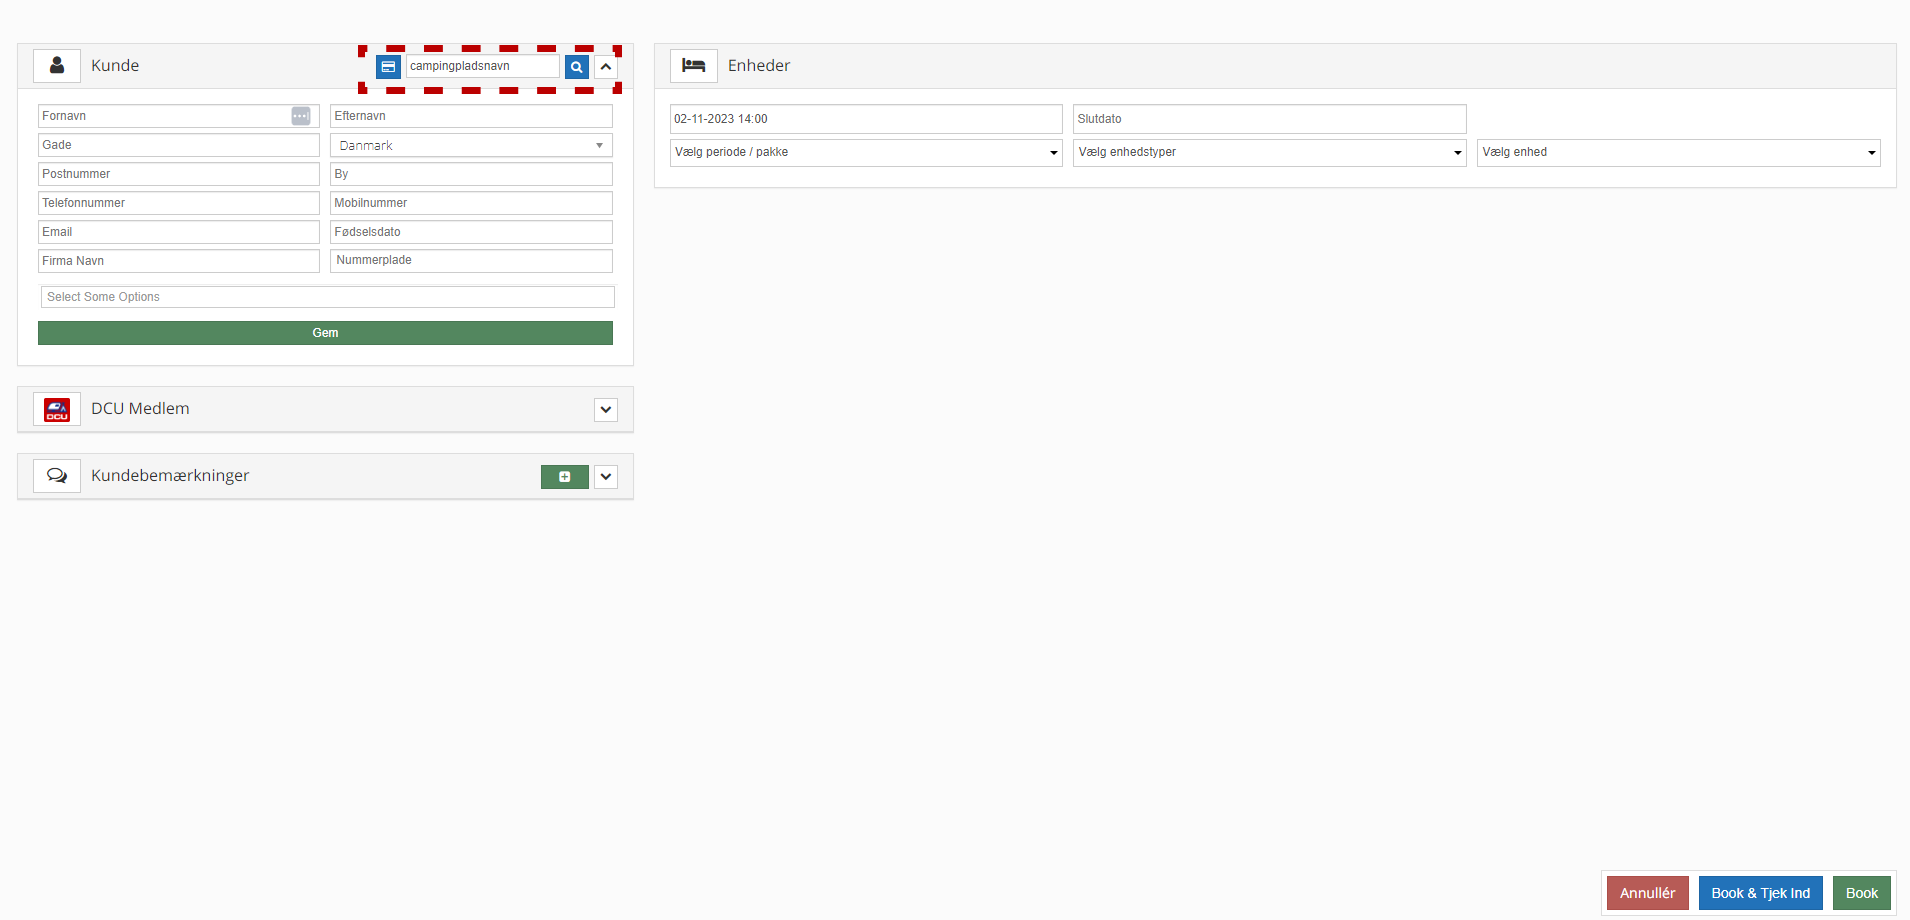The height and width of the screenshot is (920, 1910).
Task: Open the Vælg enhedstyper dropdown
Action: (x=1269, y=153)
